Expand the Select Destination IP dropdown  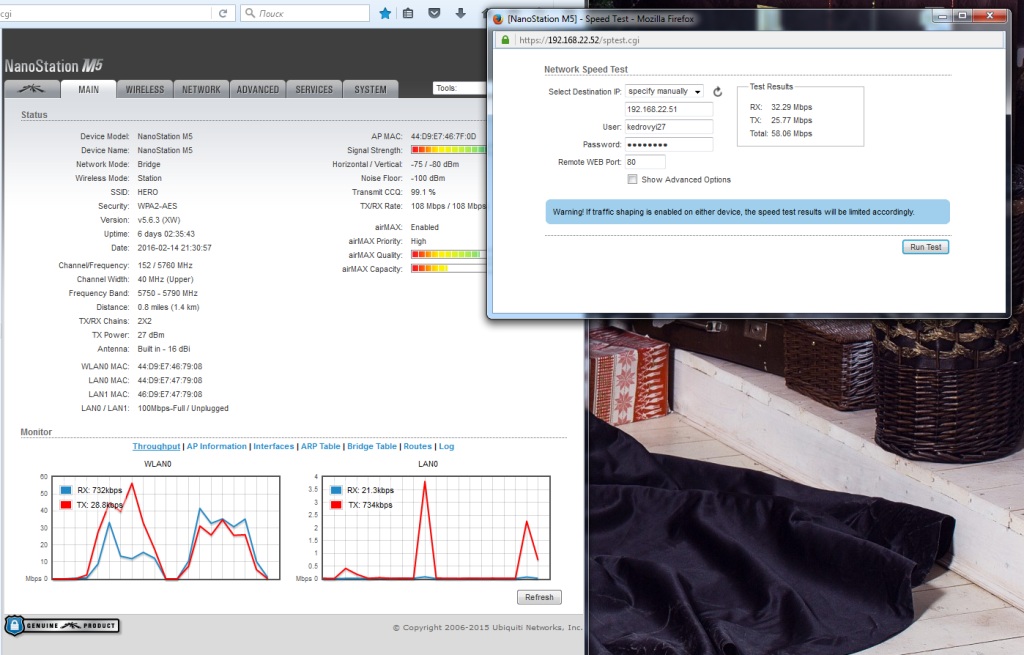[x=664, y=91]
